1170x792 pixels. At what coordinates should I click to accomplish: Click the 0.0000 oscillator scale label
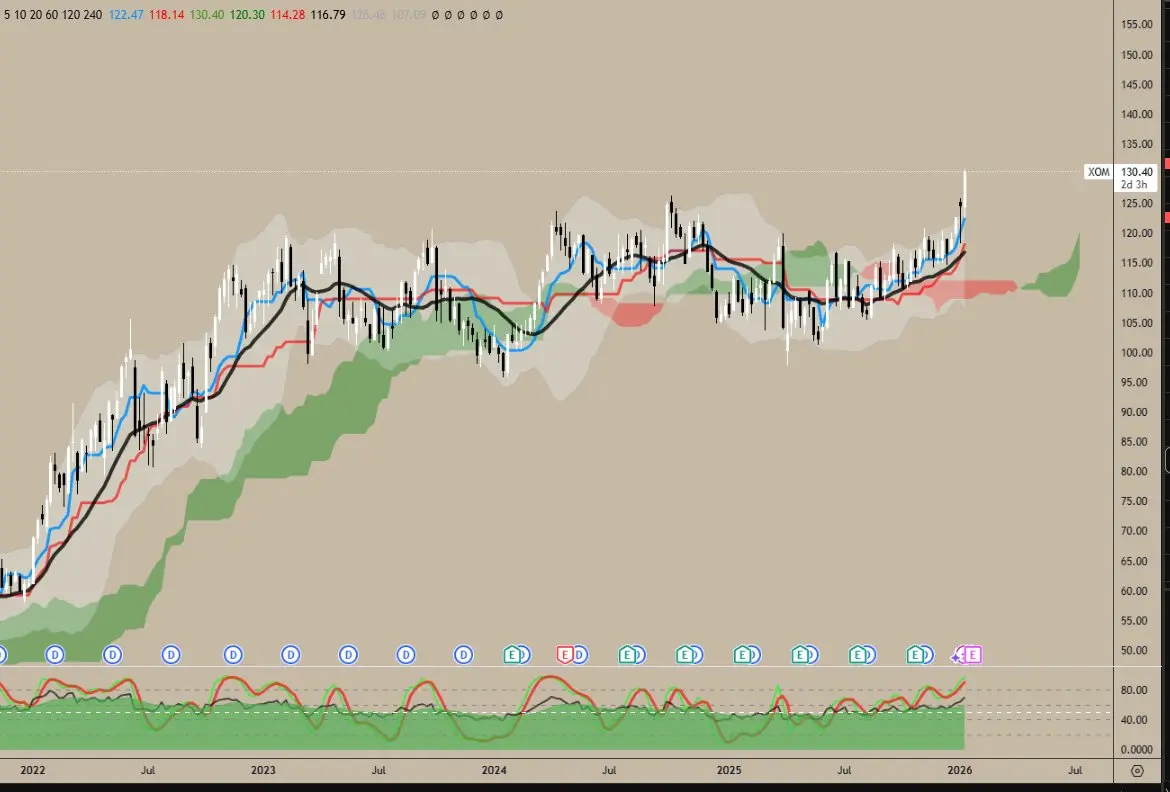(x=1136, y=749)
